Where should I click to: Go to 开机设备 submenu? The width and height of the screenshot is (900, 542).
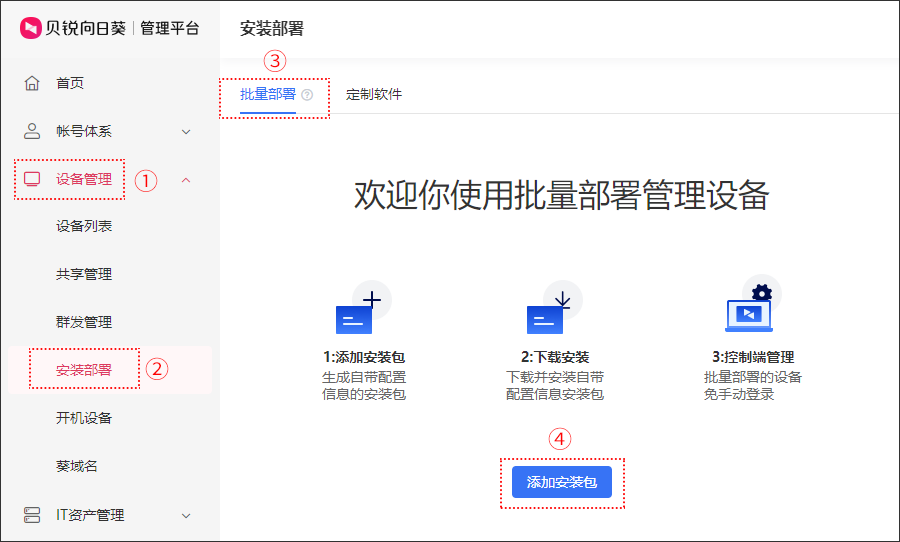(x=84, y=418)
